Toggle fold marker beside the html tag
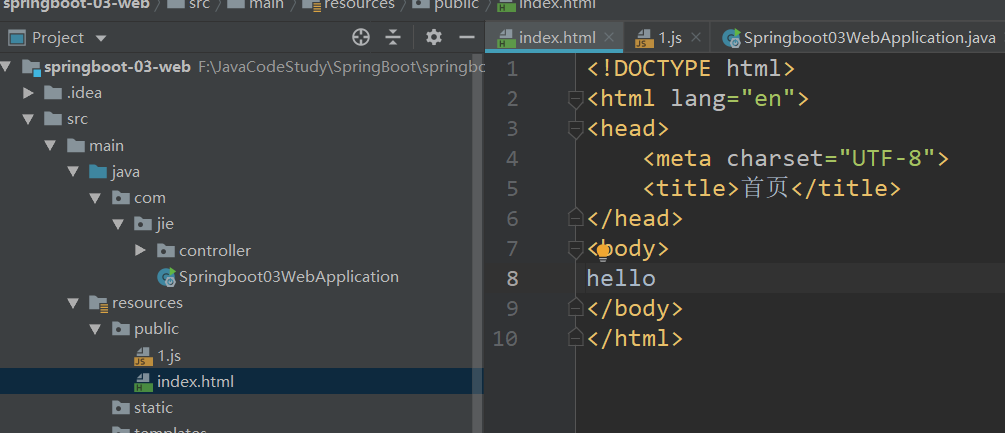The width and height of the screenshot is (1005, 433). click(575, 99)
